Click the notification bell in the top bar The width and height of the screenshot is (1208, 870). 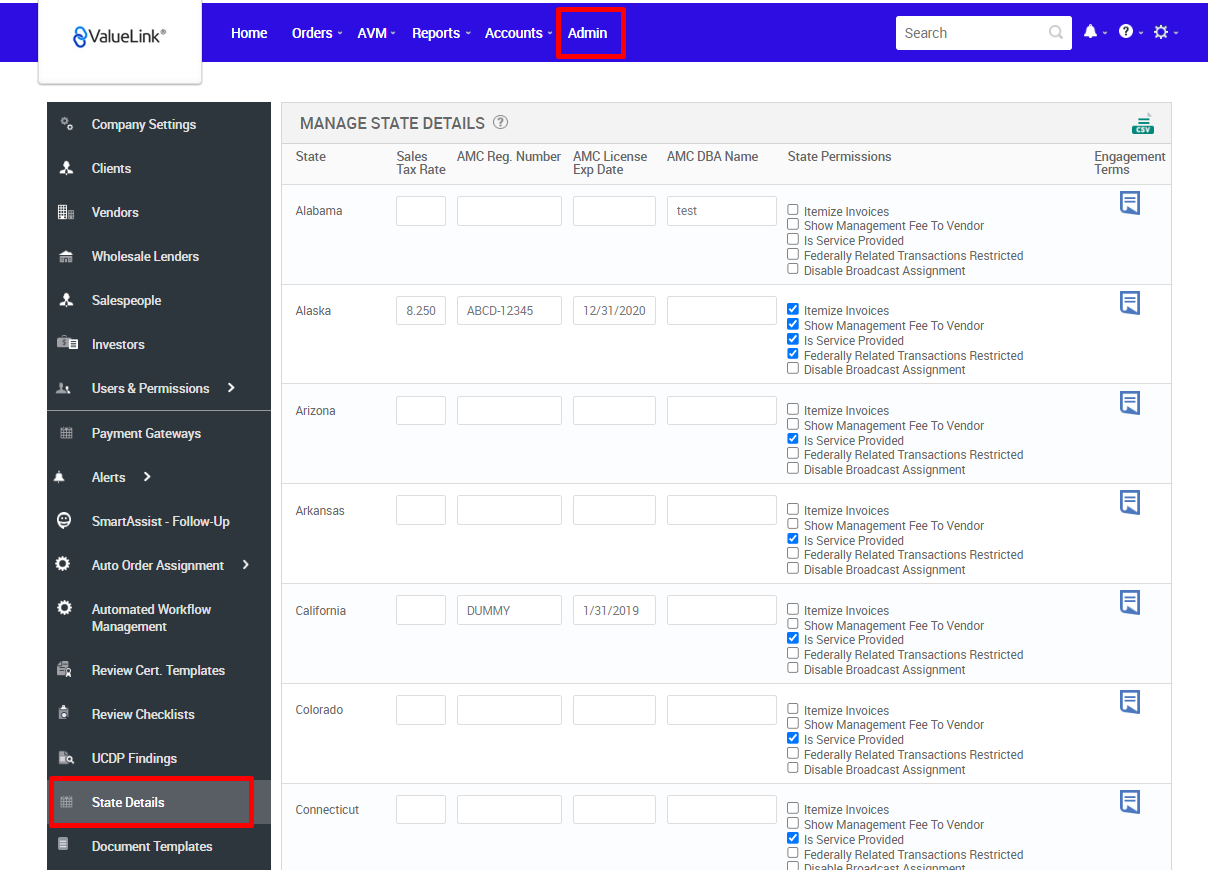tap(1090, 32)
